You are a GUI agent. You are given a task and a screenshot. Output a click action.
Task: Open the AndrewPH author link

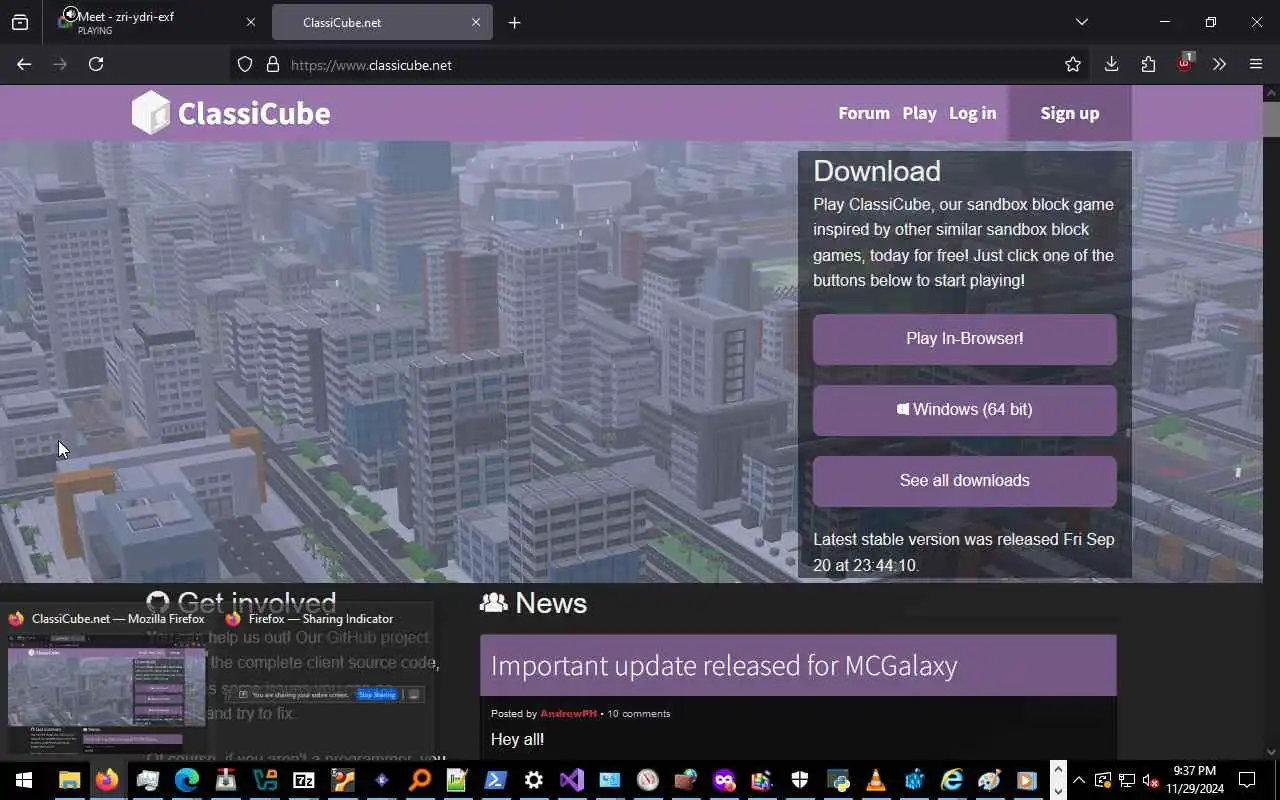pyautogui.click(x=568, y=713)
